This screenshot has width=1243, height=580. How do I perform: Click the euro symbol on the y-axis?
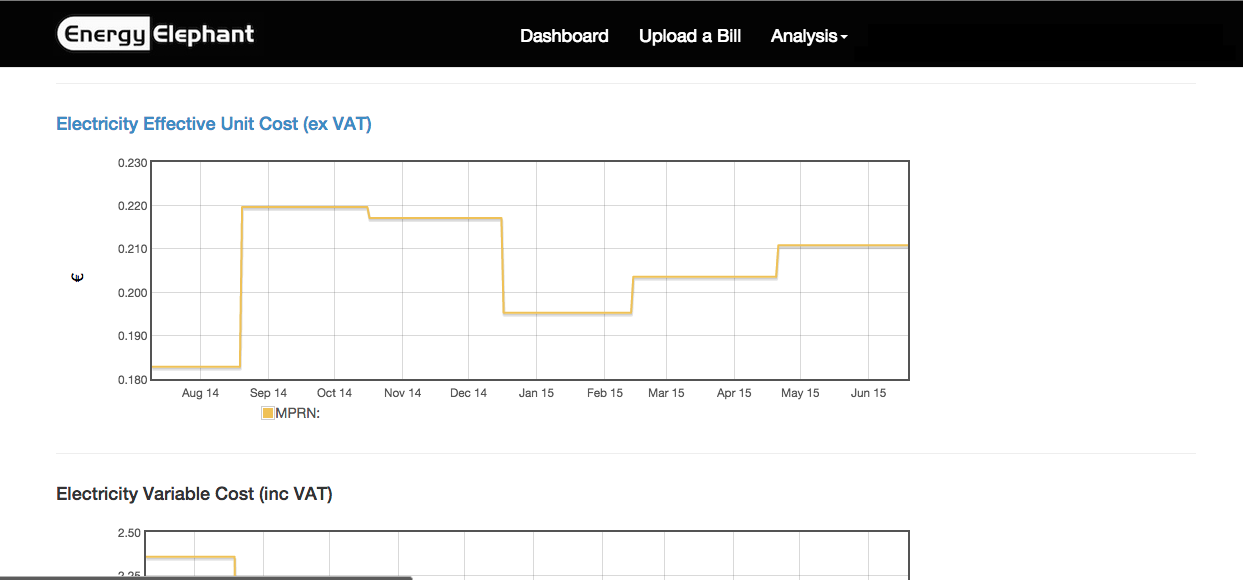pos(78,277)
